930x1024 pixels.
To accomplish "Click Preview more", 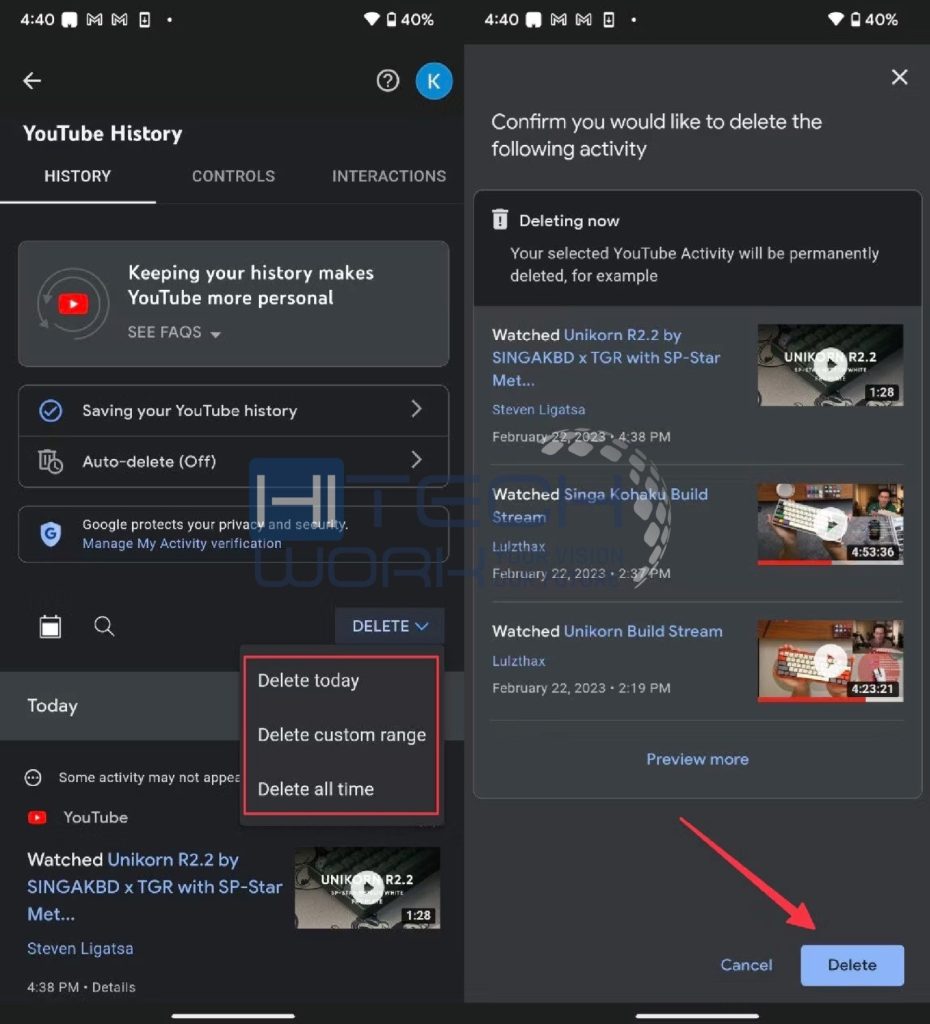I will 697,760.
